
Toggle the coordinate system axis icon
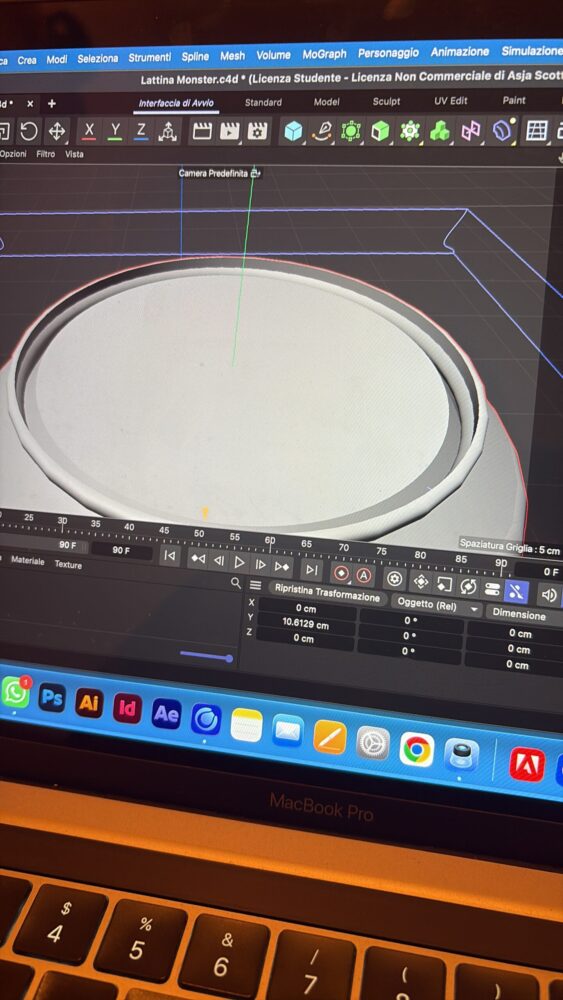point(168,131)
